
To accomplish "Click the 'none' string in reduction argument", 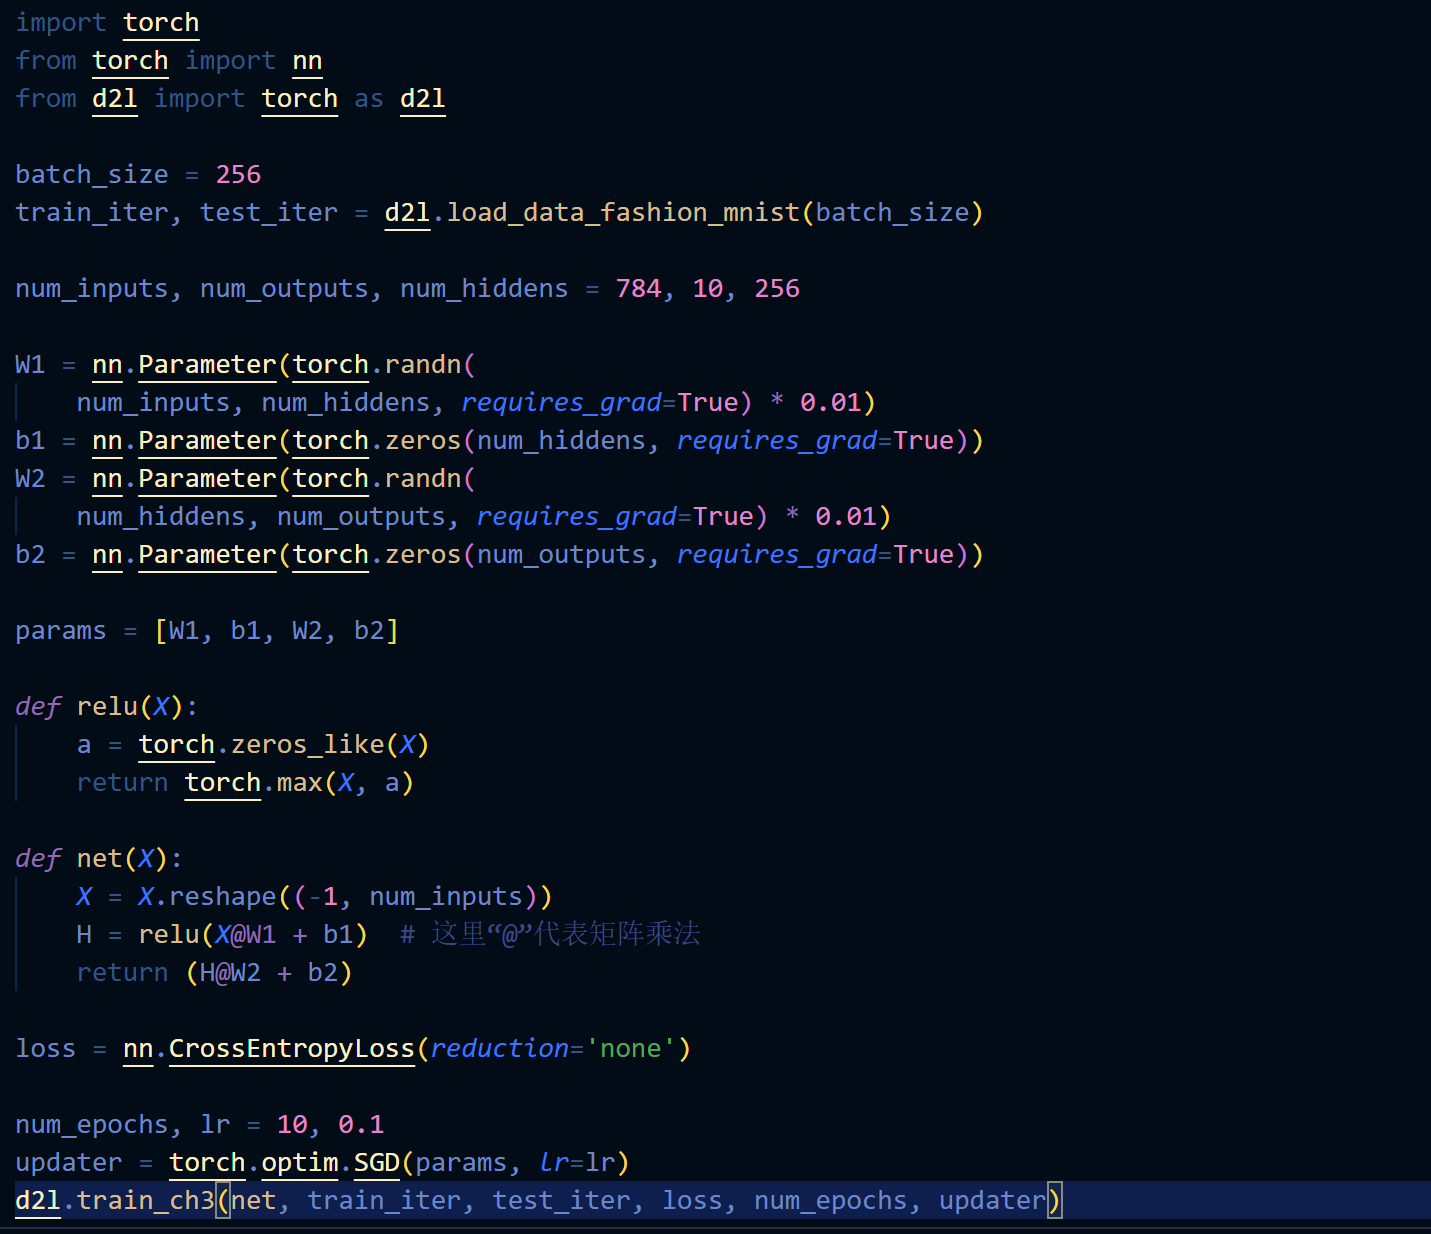I will (630, 1049).
